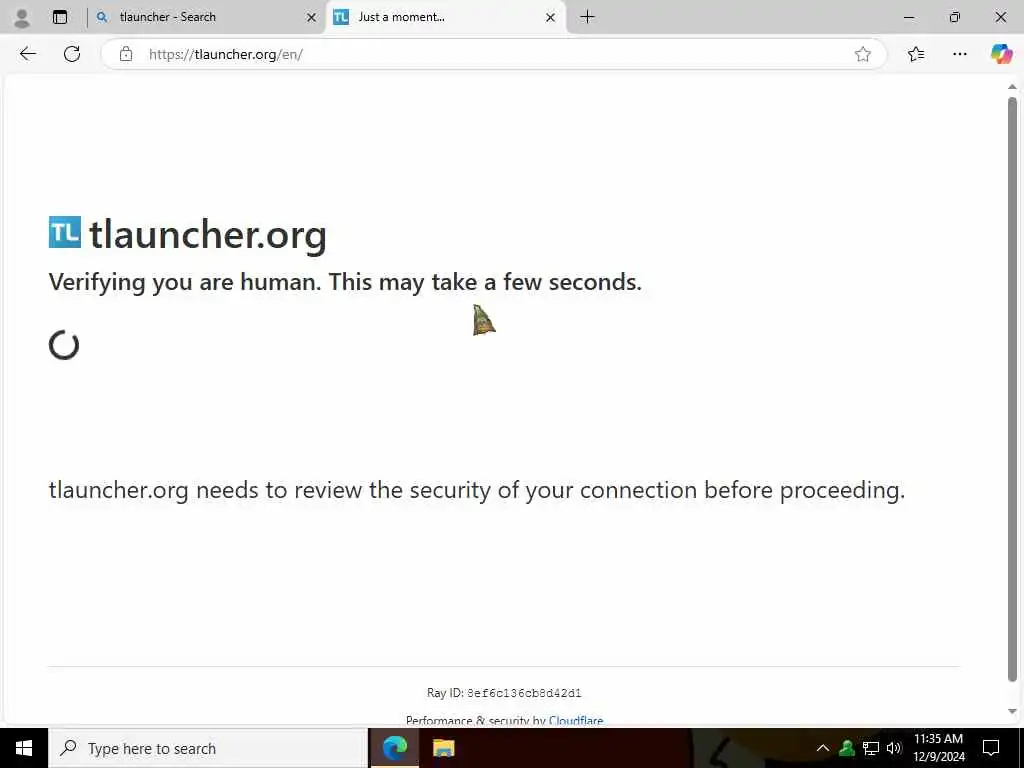Image resolution: width=1024 pixels, height=768 pixels.
Task: Open the Tab actions menu icon
Action: 60,18
